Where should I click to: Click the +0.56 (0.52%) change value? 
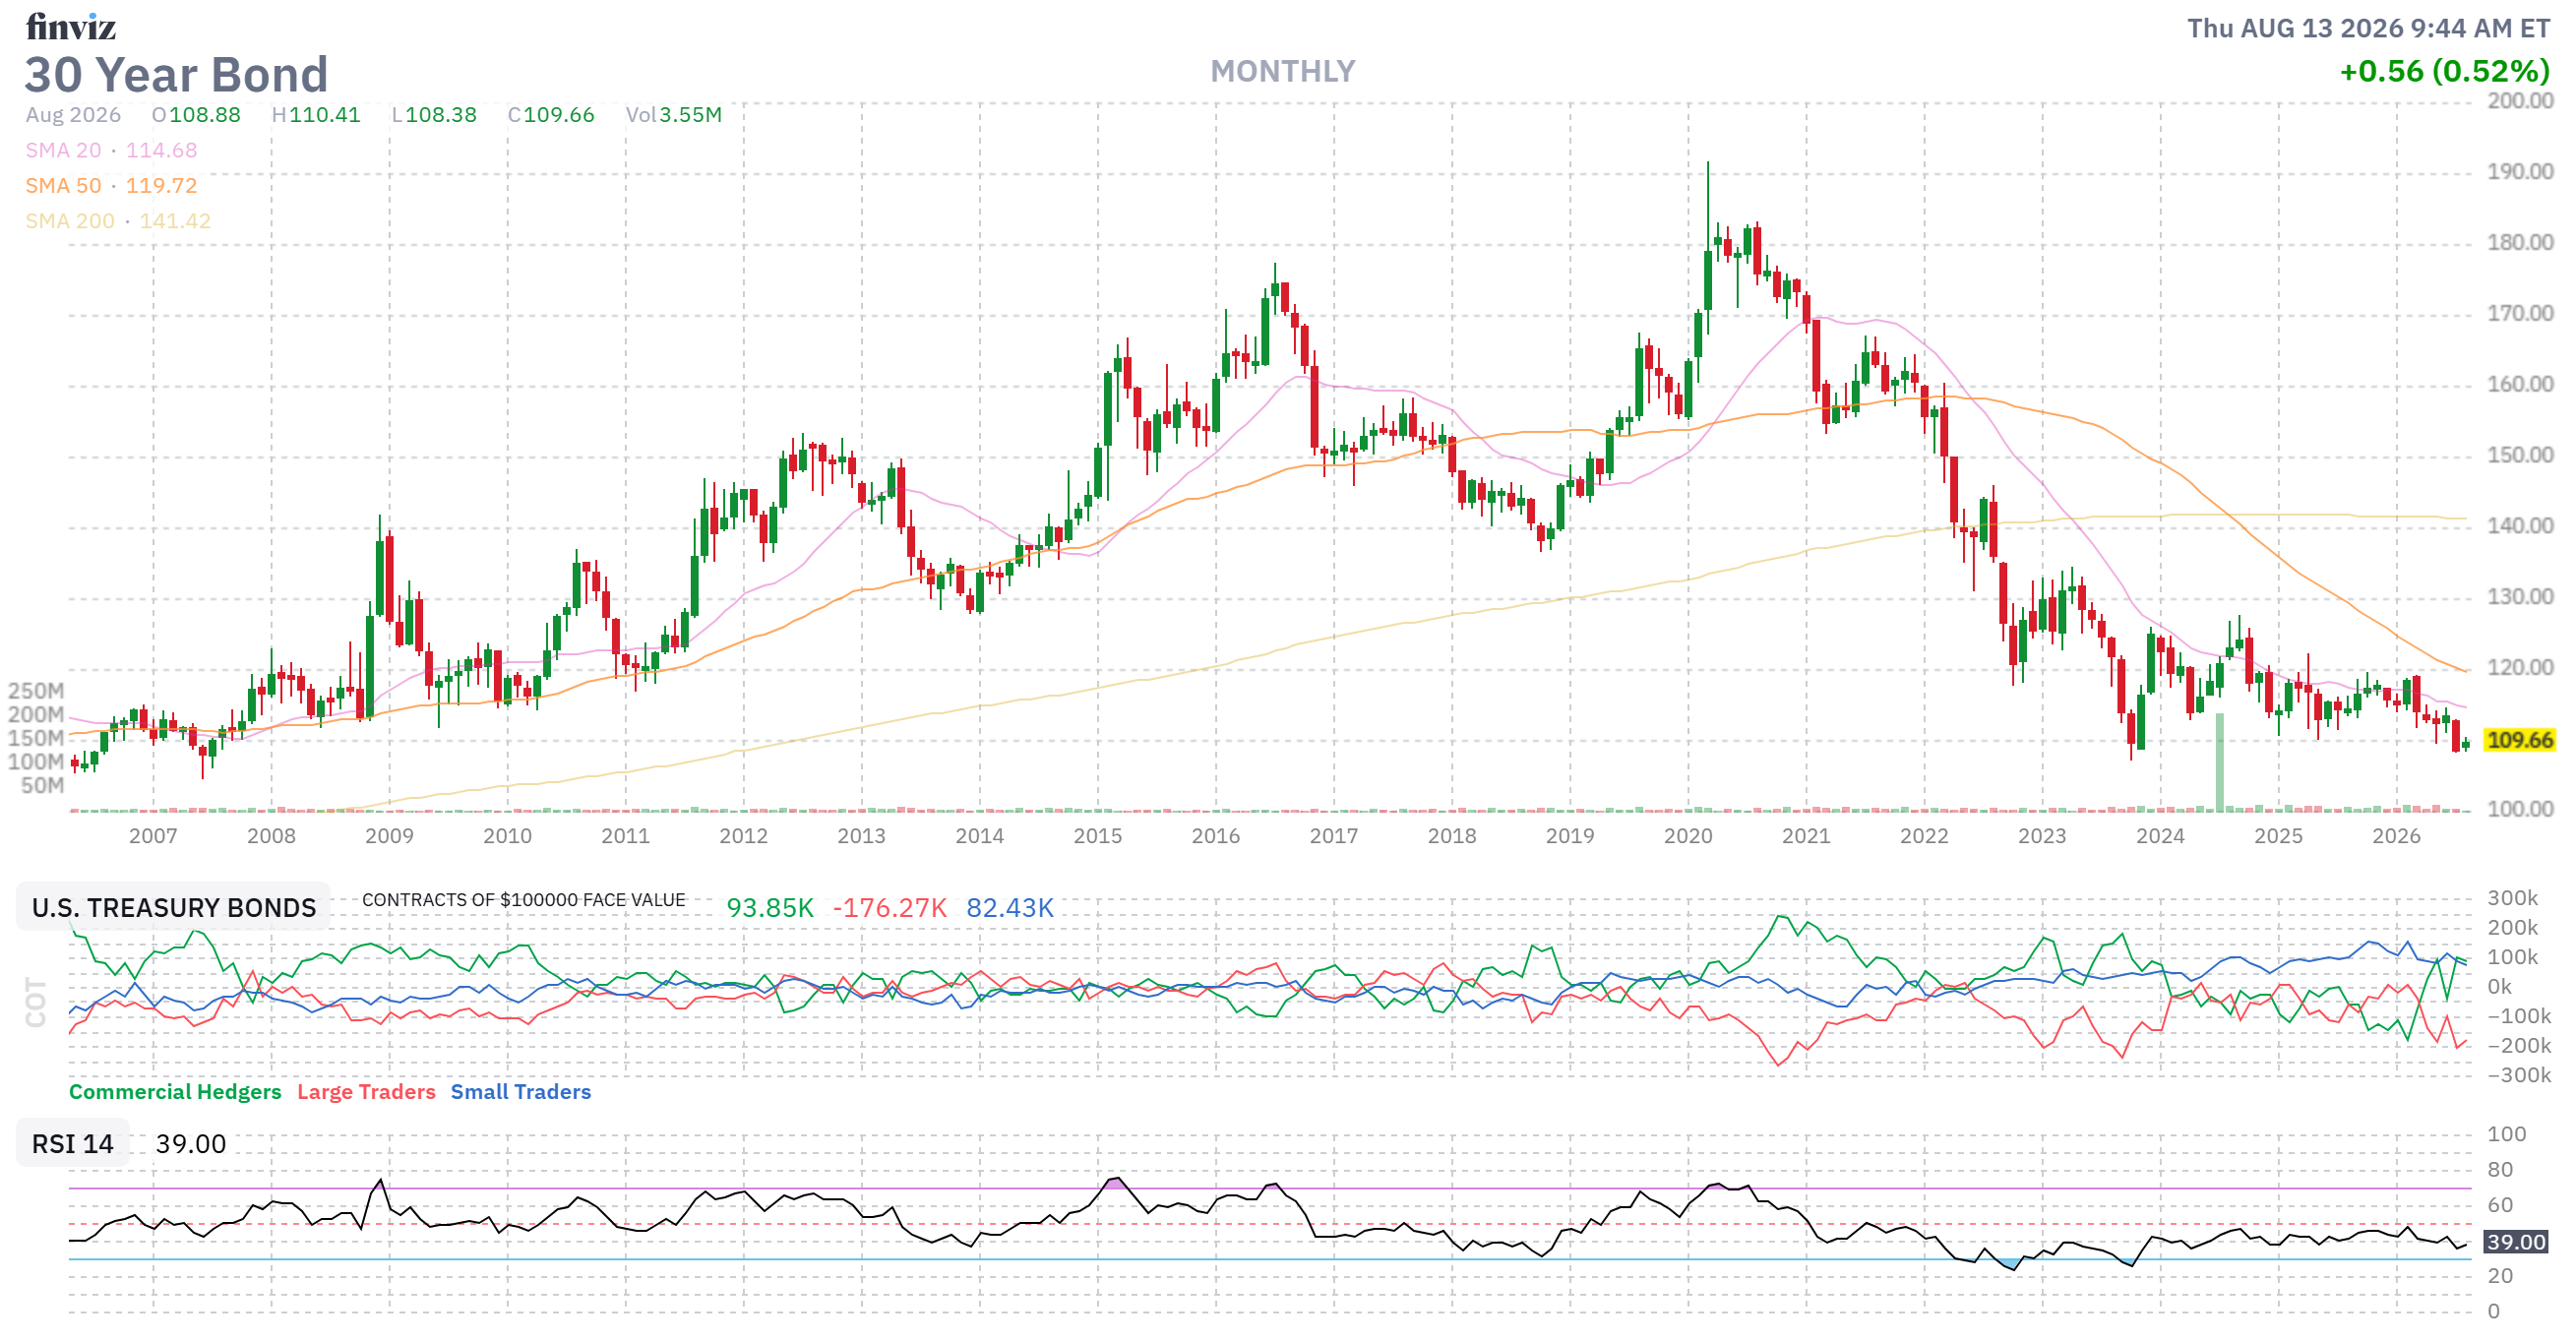tap(2445, 71)
